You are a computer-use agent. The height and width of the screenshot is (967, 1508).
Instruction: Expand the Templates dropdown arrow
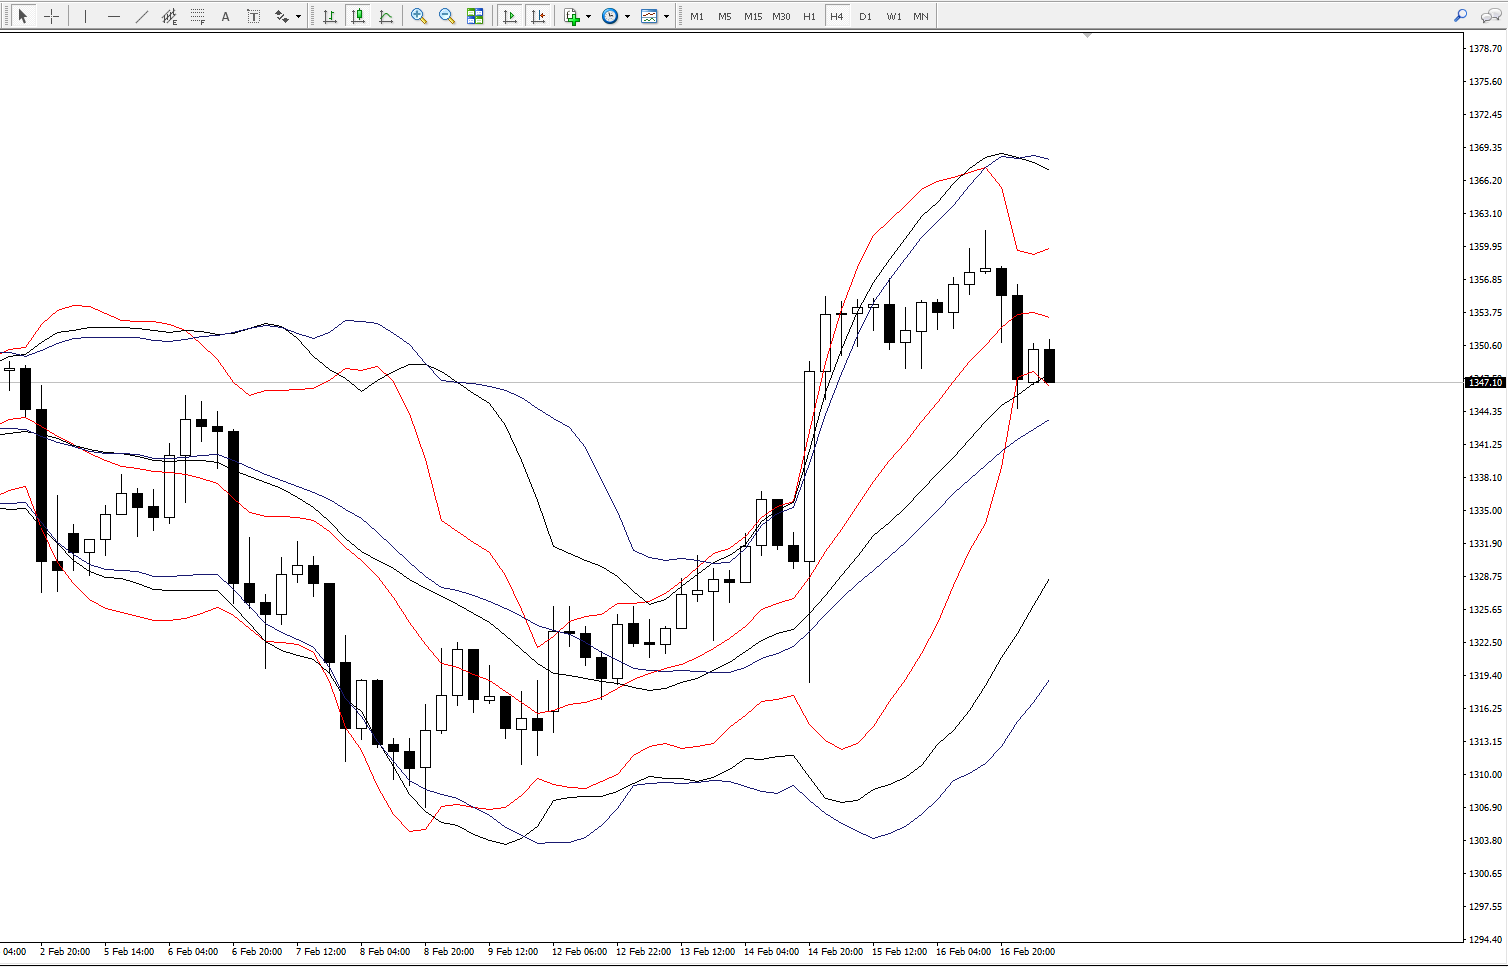pos(666,16)
